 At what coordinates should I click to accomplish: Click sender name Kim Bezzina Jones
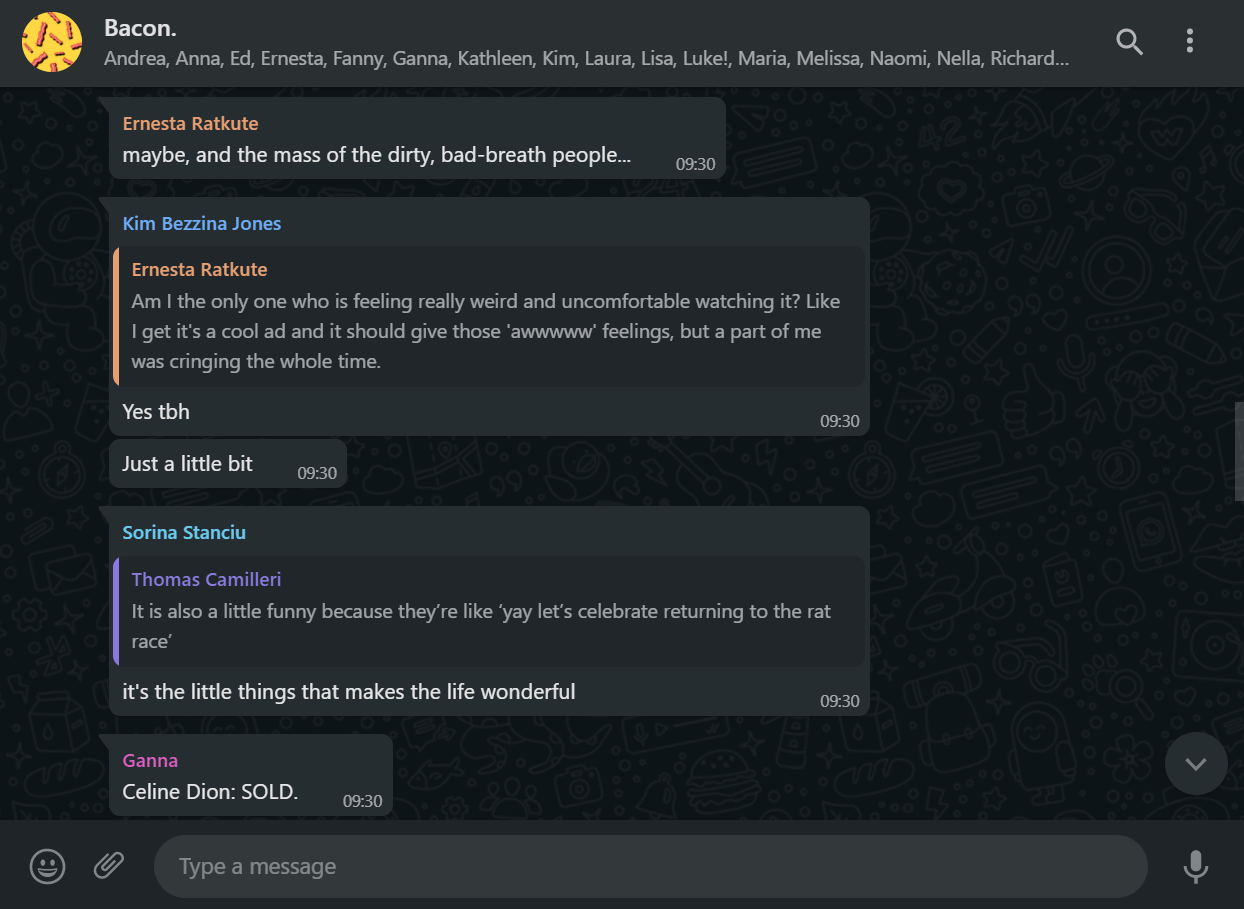click(202, 223)
